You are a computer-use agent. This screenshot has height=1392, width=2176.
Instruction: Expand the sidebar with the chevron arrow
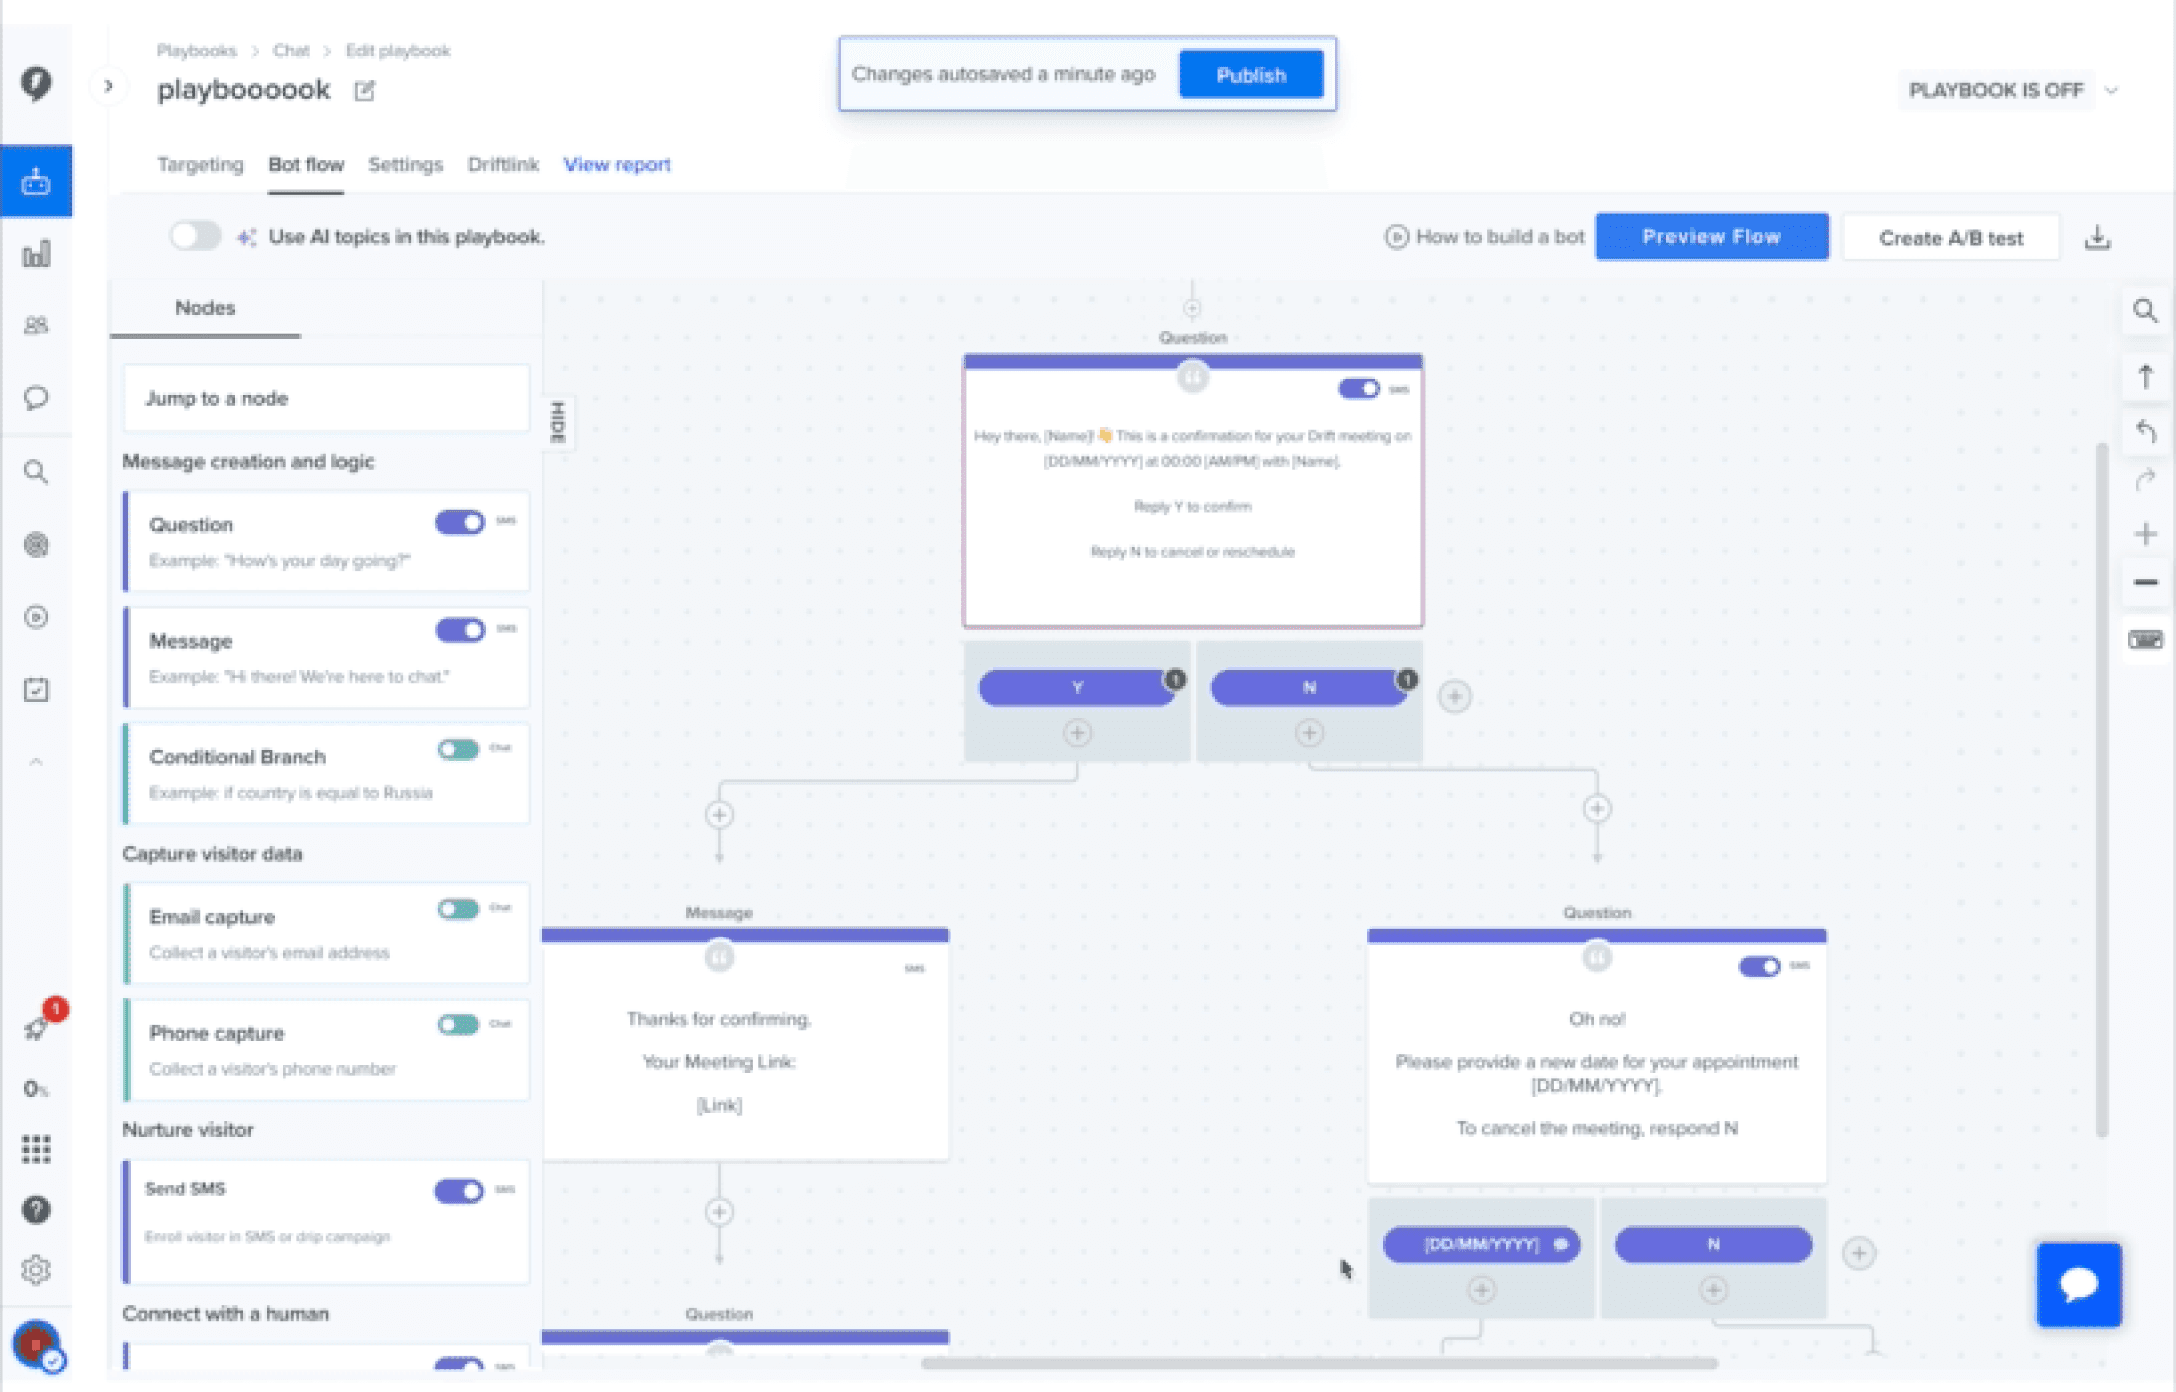(x=109, y=87)
